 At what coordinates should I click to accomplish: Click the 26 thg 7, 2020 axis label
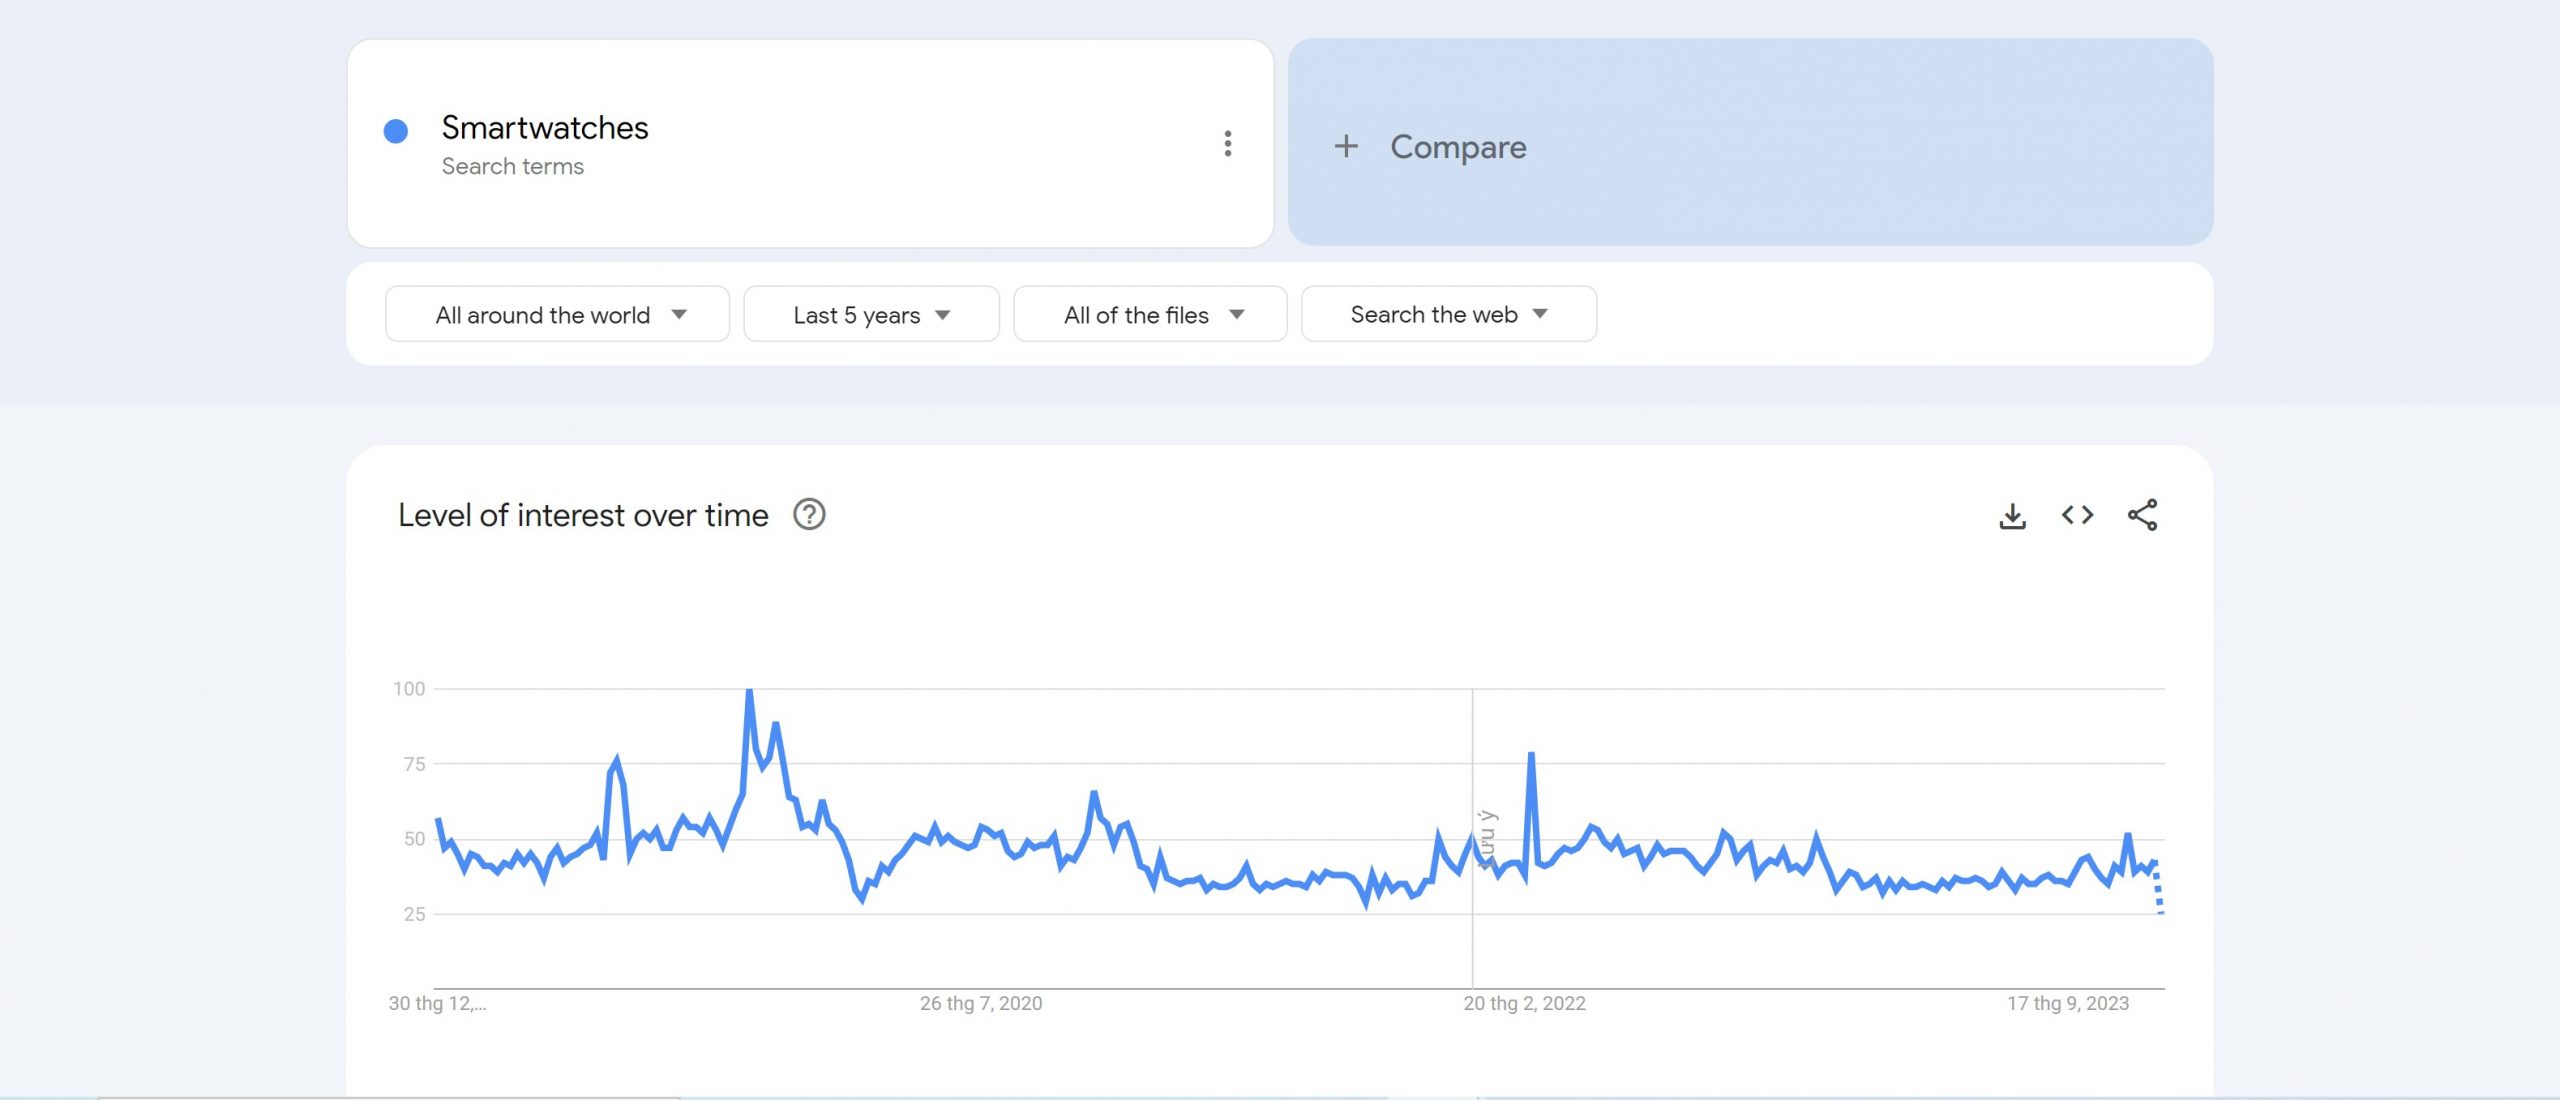coord(980,1003)
